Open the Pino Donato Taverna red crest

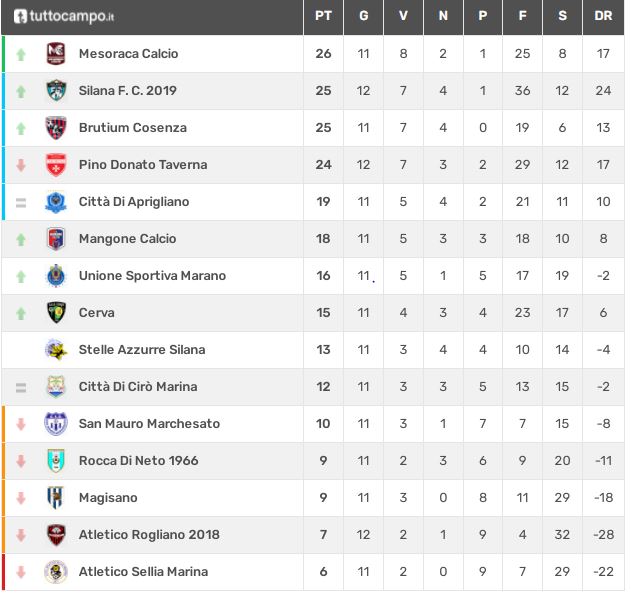tap(56, 165)
